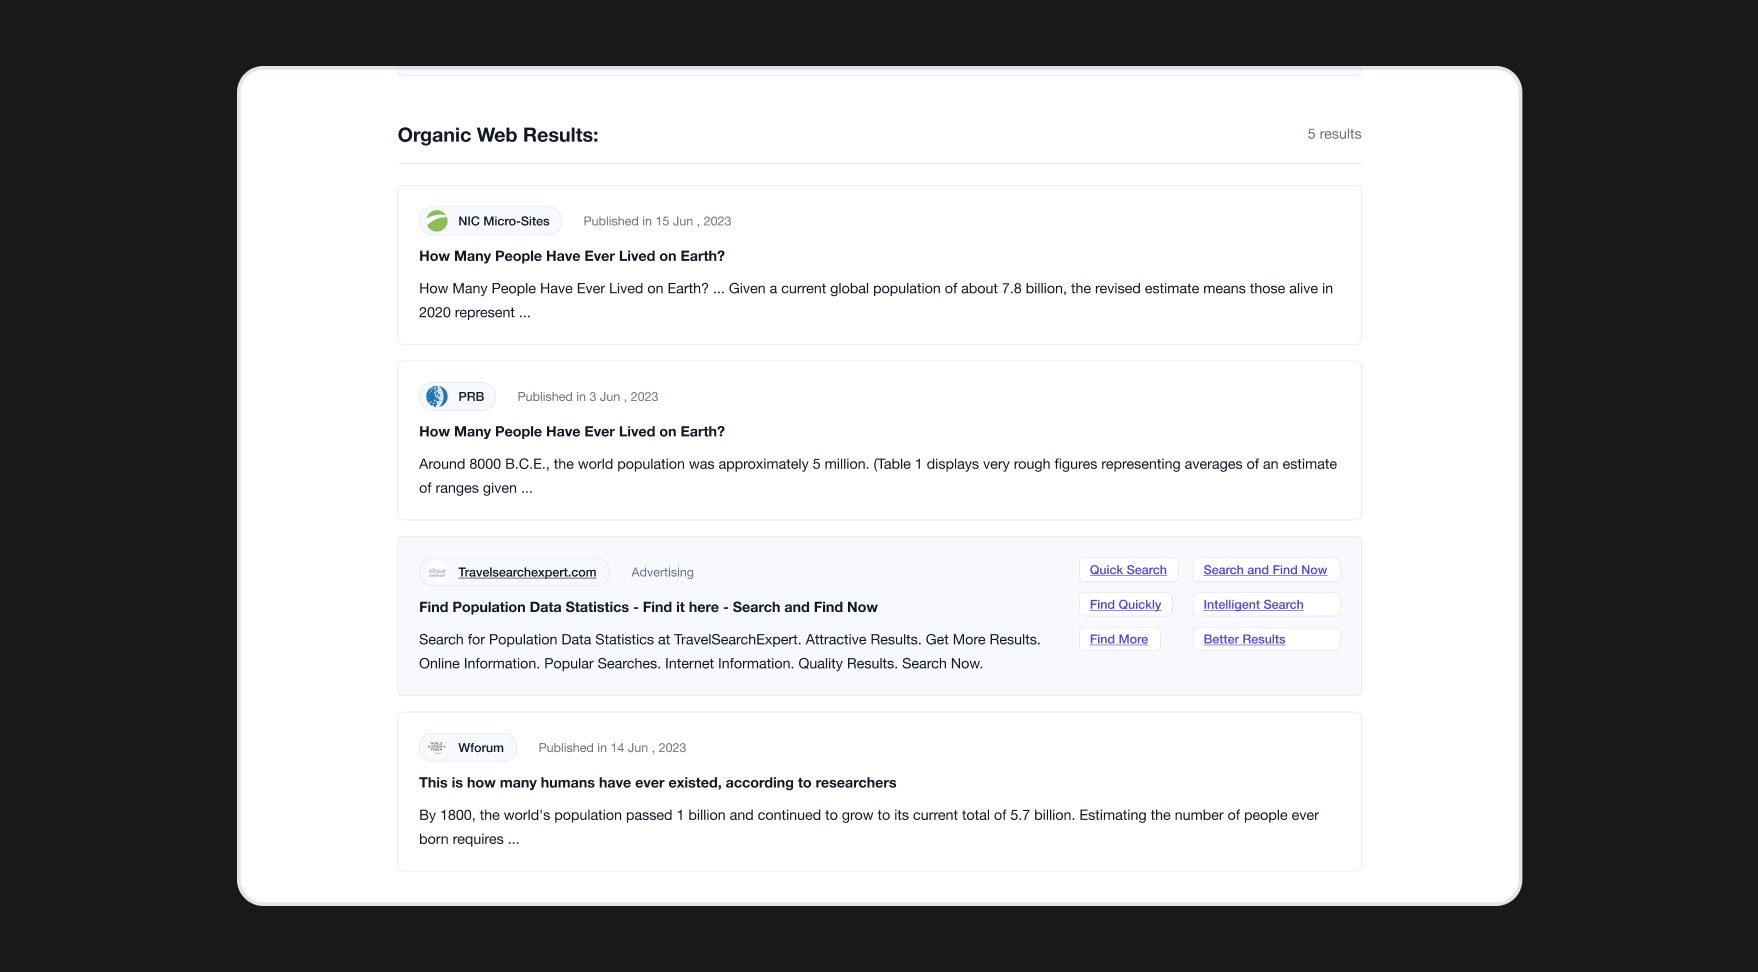Click the Find More link
This screenshot has height=972, width=1758.
pyautogui.click(x=1118, y=640)
